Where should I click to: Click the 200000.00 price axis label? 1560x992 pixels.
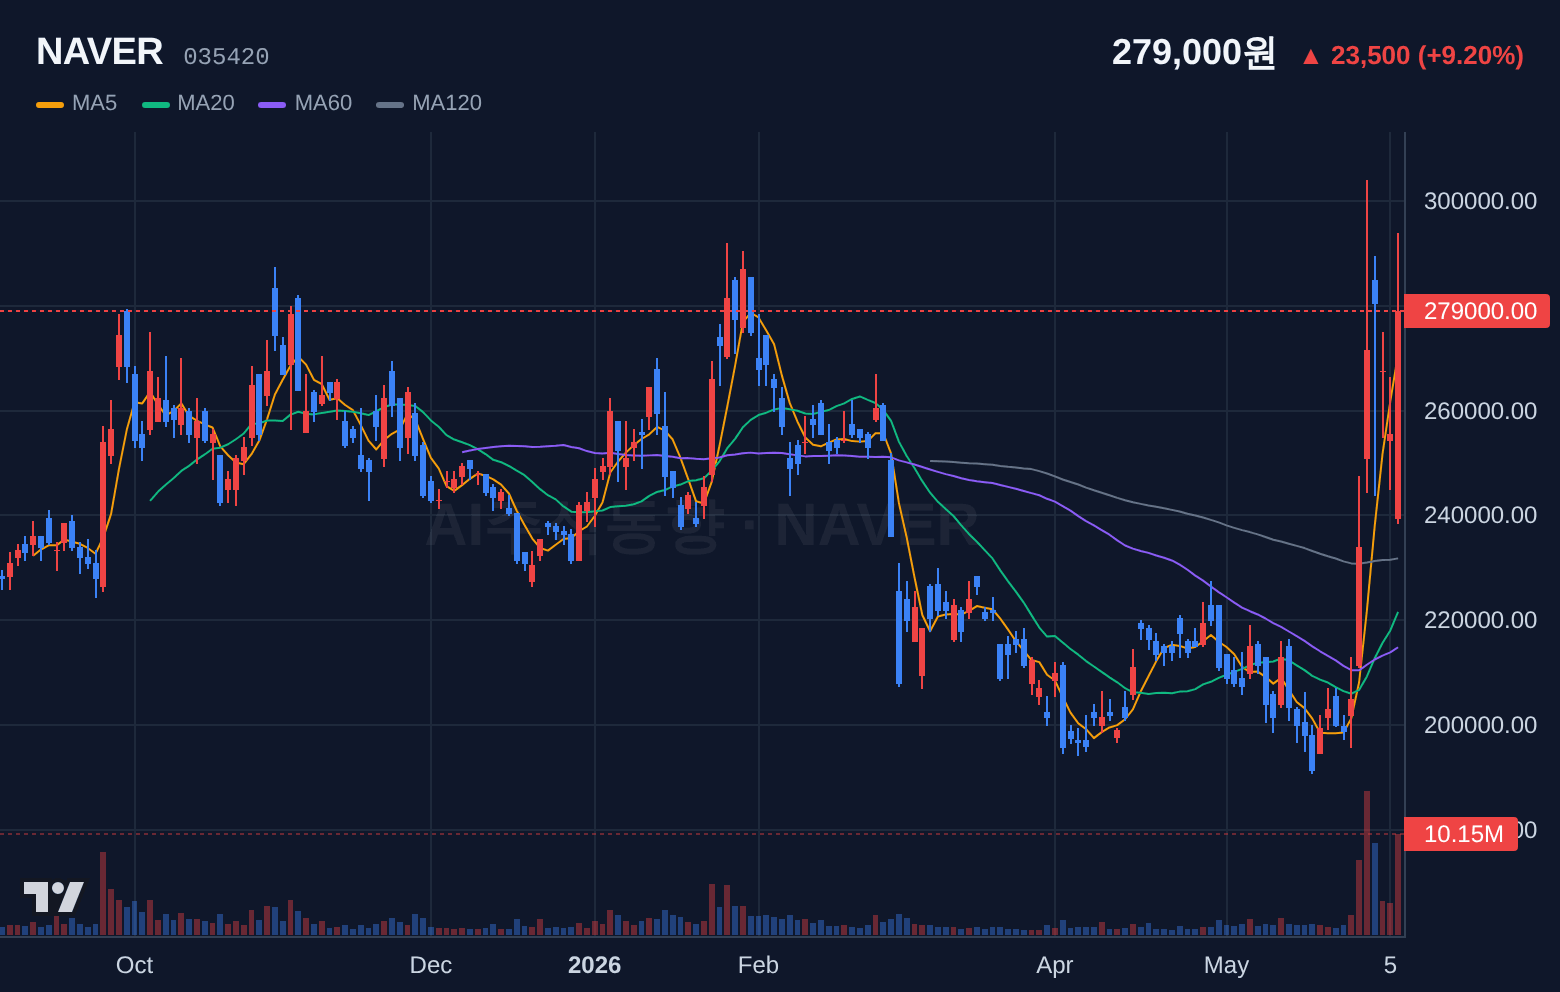pyautogui.click(x=1480, y=725)
